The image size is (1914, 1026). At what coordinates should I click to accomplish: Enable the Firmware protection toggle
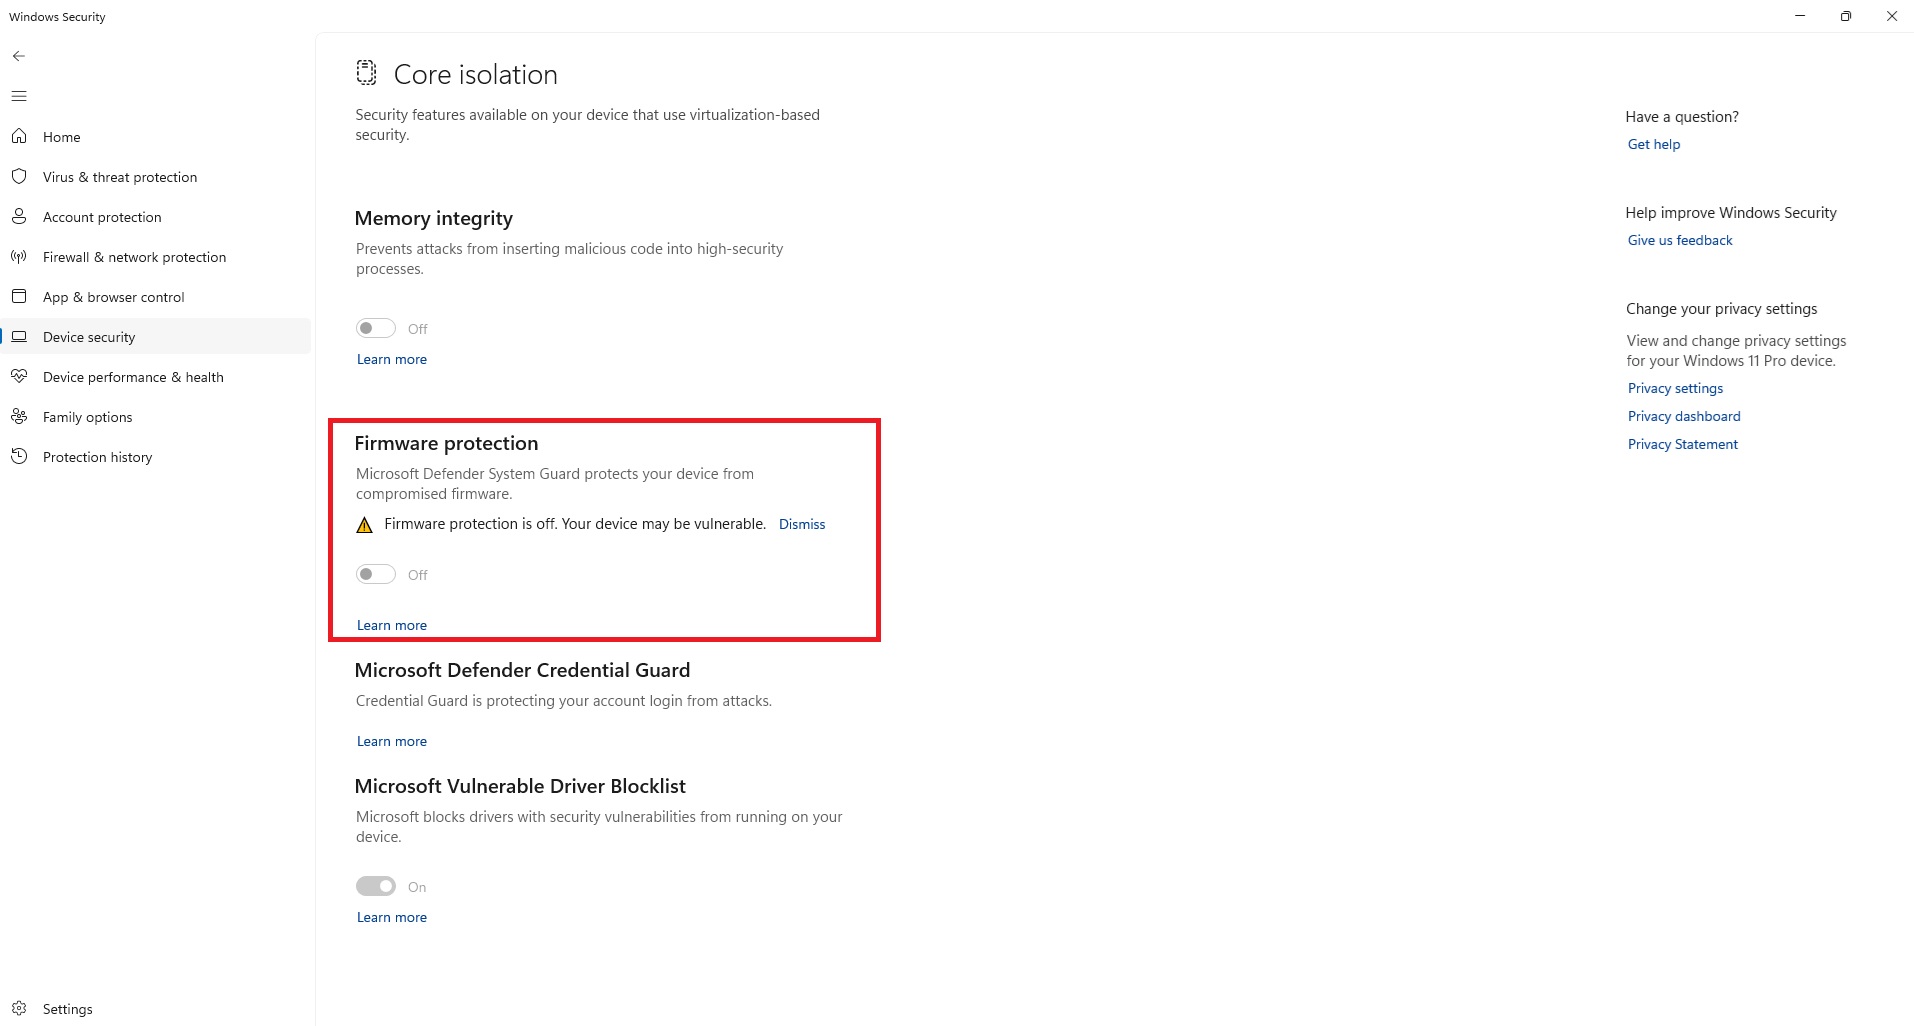coord(376,574)
